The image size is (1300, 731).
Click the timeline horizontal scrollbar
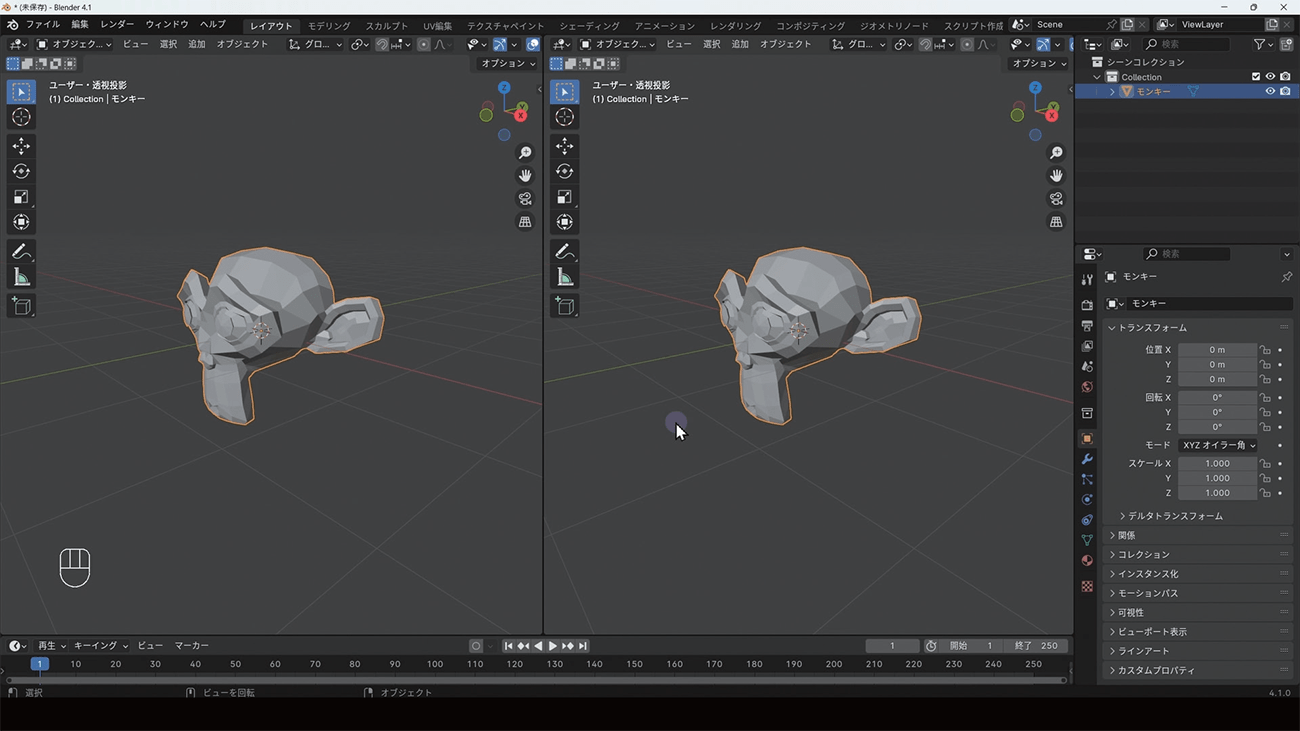(x=536, y=680)
